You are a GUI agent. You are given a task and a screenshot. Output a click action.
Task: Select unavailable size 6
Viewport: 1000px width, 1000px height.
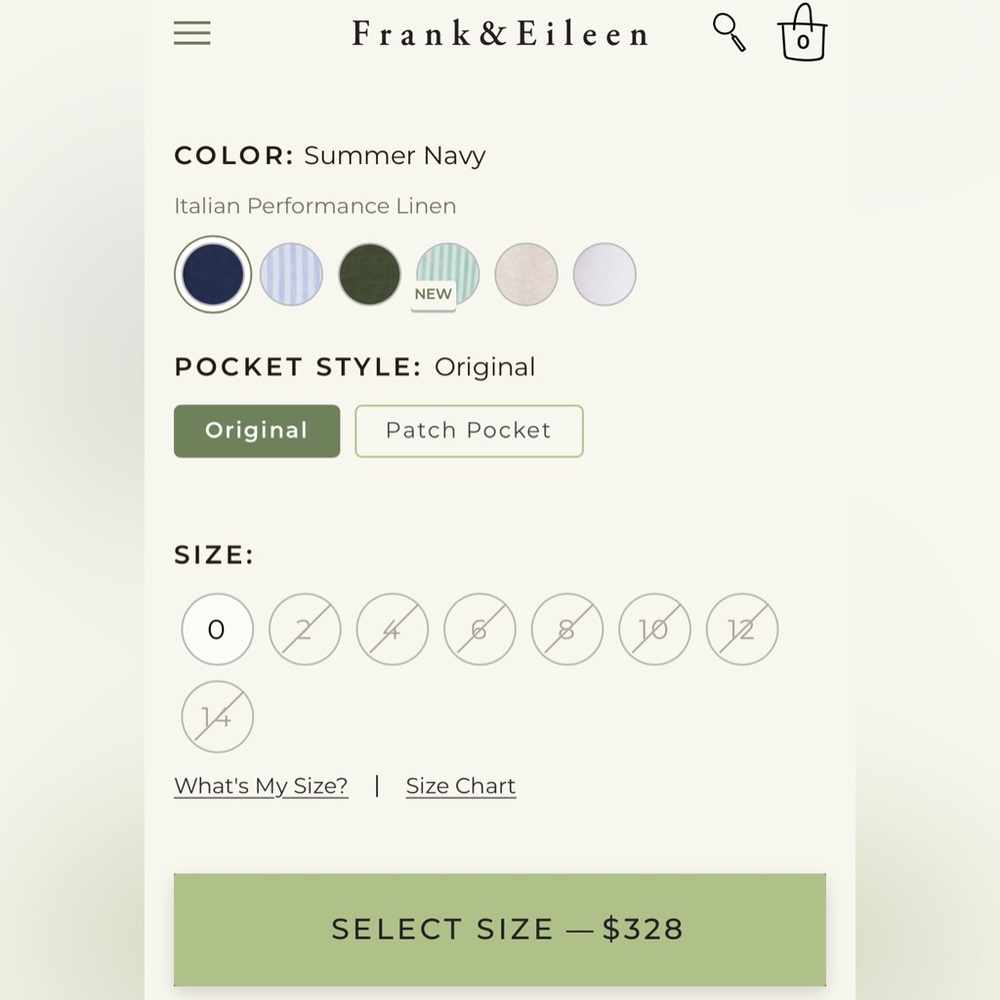[480, 630]
